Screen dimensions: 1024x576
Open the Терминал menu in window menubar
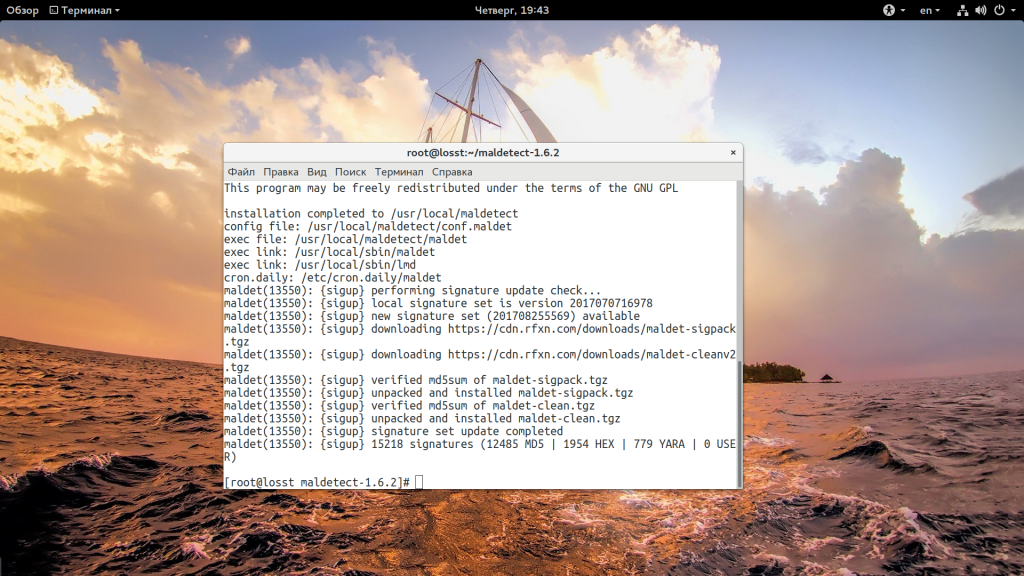point(399,172)
